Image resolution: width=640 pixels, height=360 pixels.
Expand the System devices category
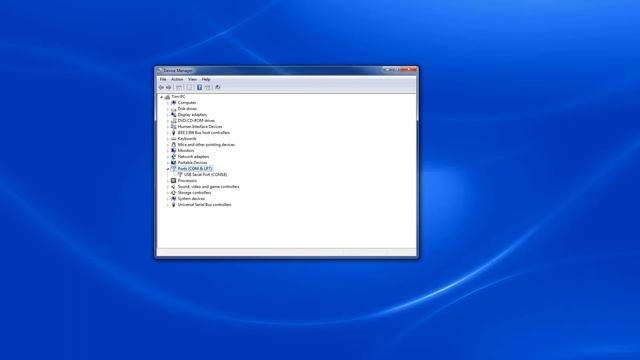(x=168, y=199)
